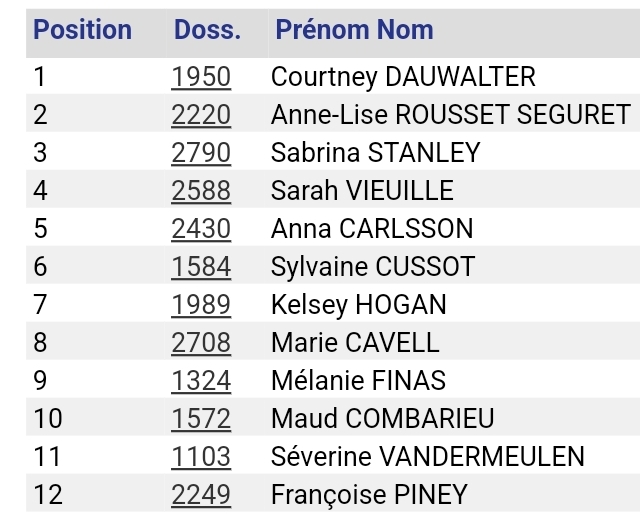Select Anne-Lise ROUSSET SEGURET row
Screen dimensions: 640x514
tap(450, 115)
